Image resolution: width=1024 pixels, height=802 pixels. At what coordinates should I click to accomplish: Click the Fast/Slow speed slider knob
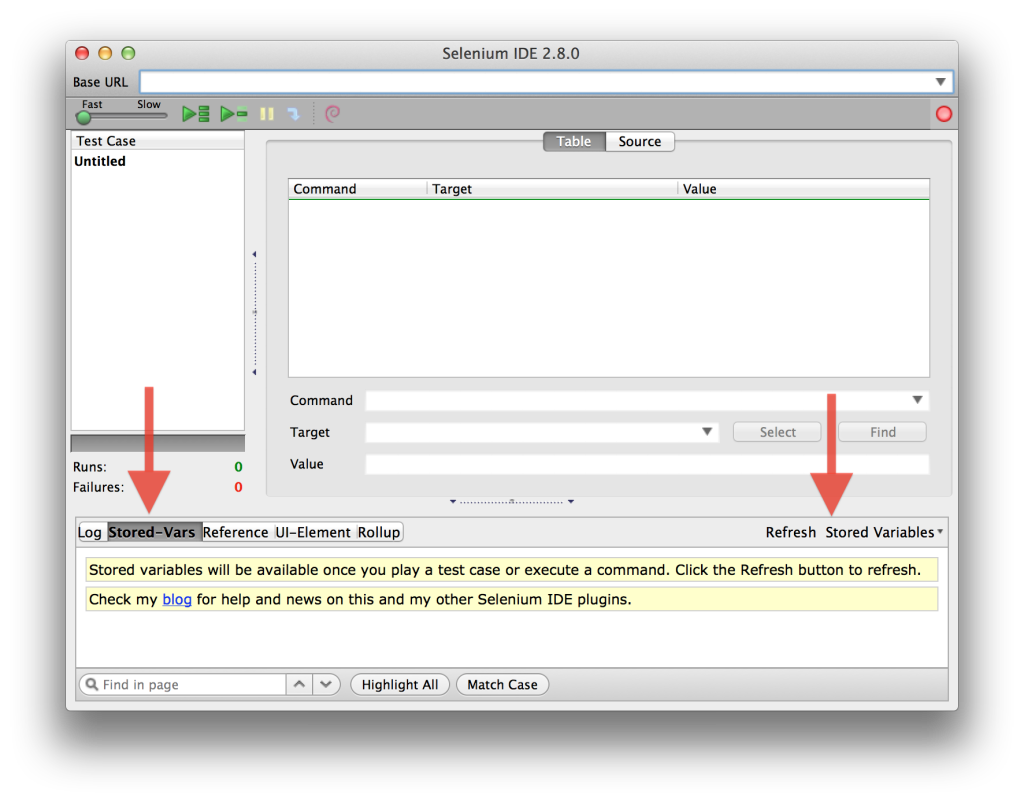(84, 117)
